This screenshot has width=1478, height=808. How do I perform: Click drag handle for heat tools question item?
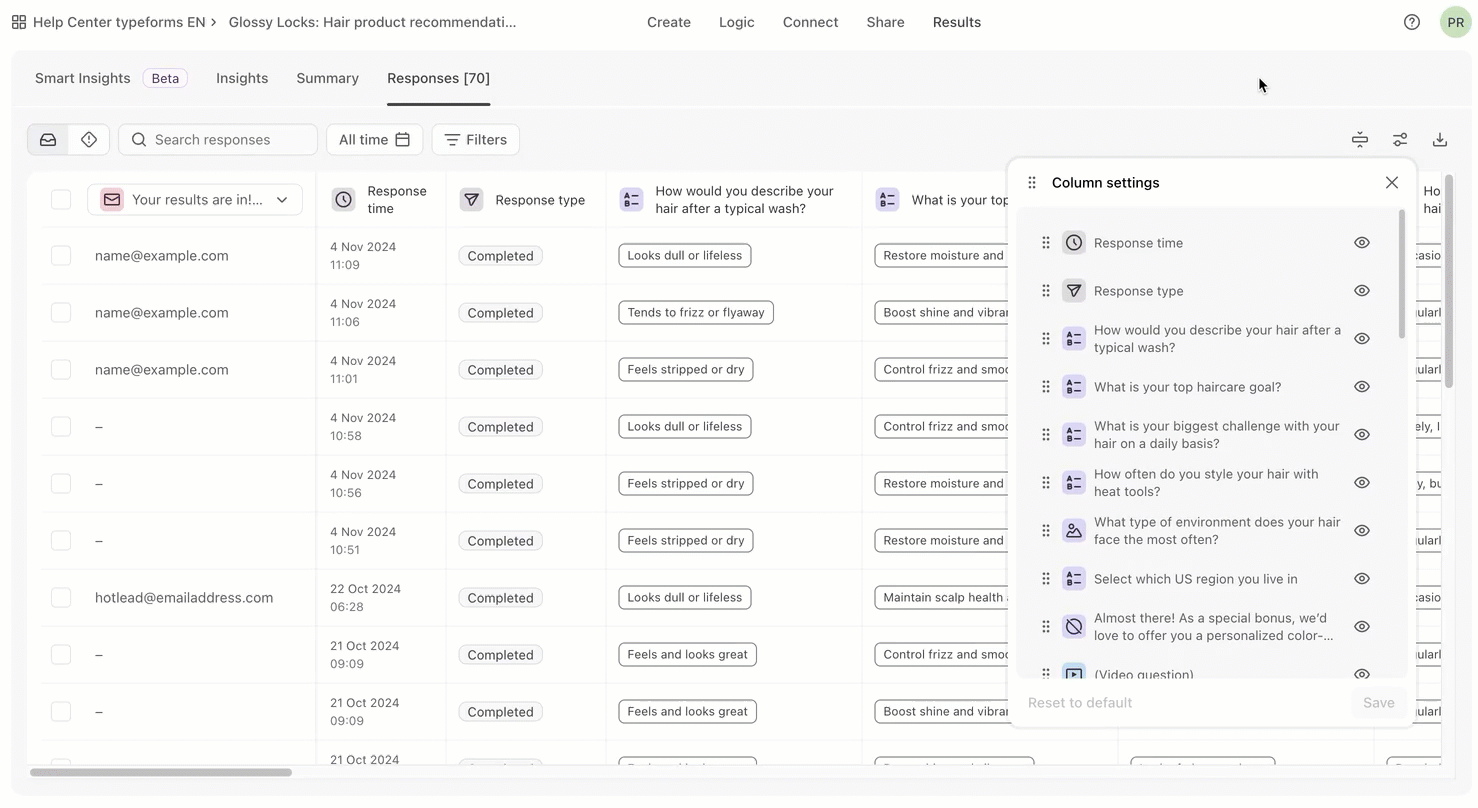click(1046, 483)
